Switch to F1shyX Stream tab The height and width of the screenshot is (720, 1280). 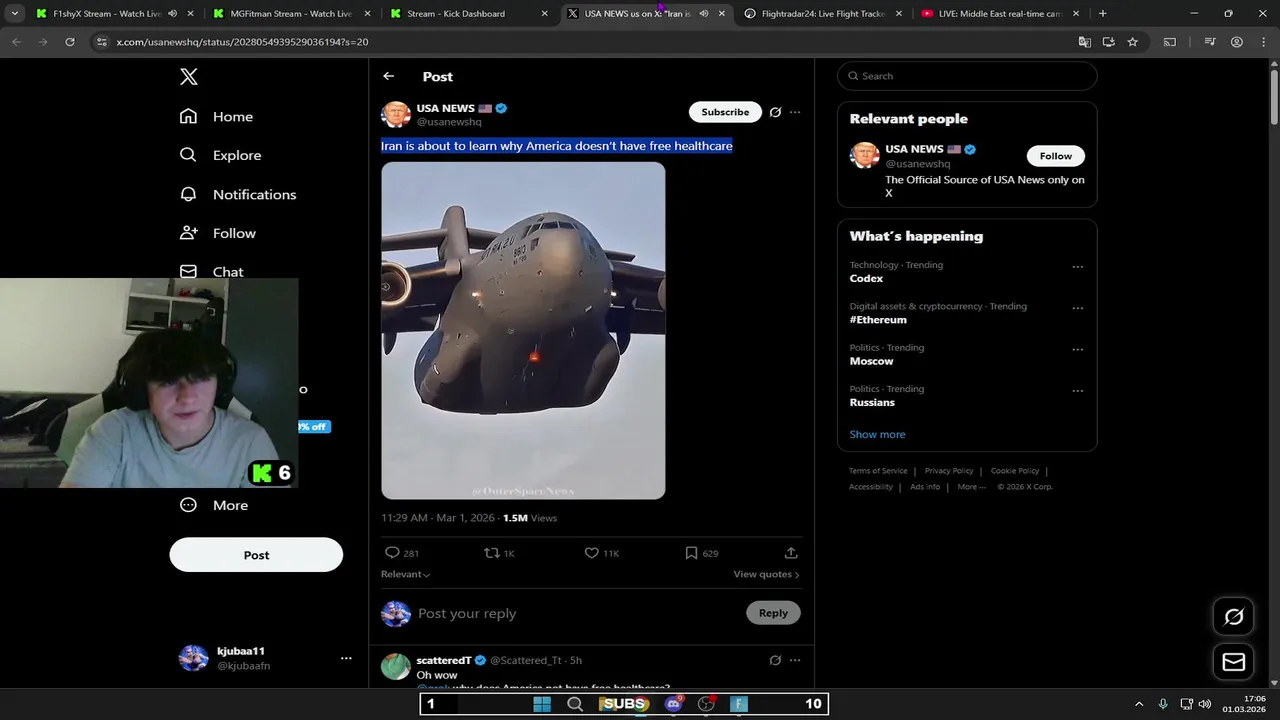(106, 14)
